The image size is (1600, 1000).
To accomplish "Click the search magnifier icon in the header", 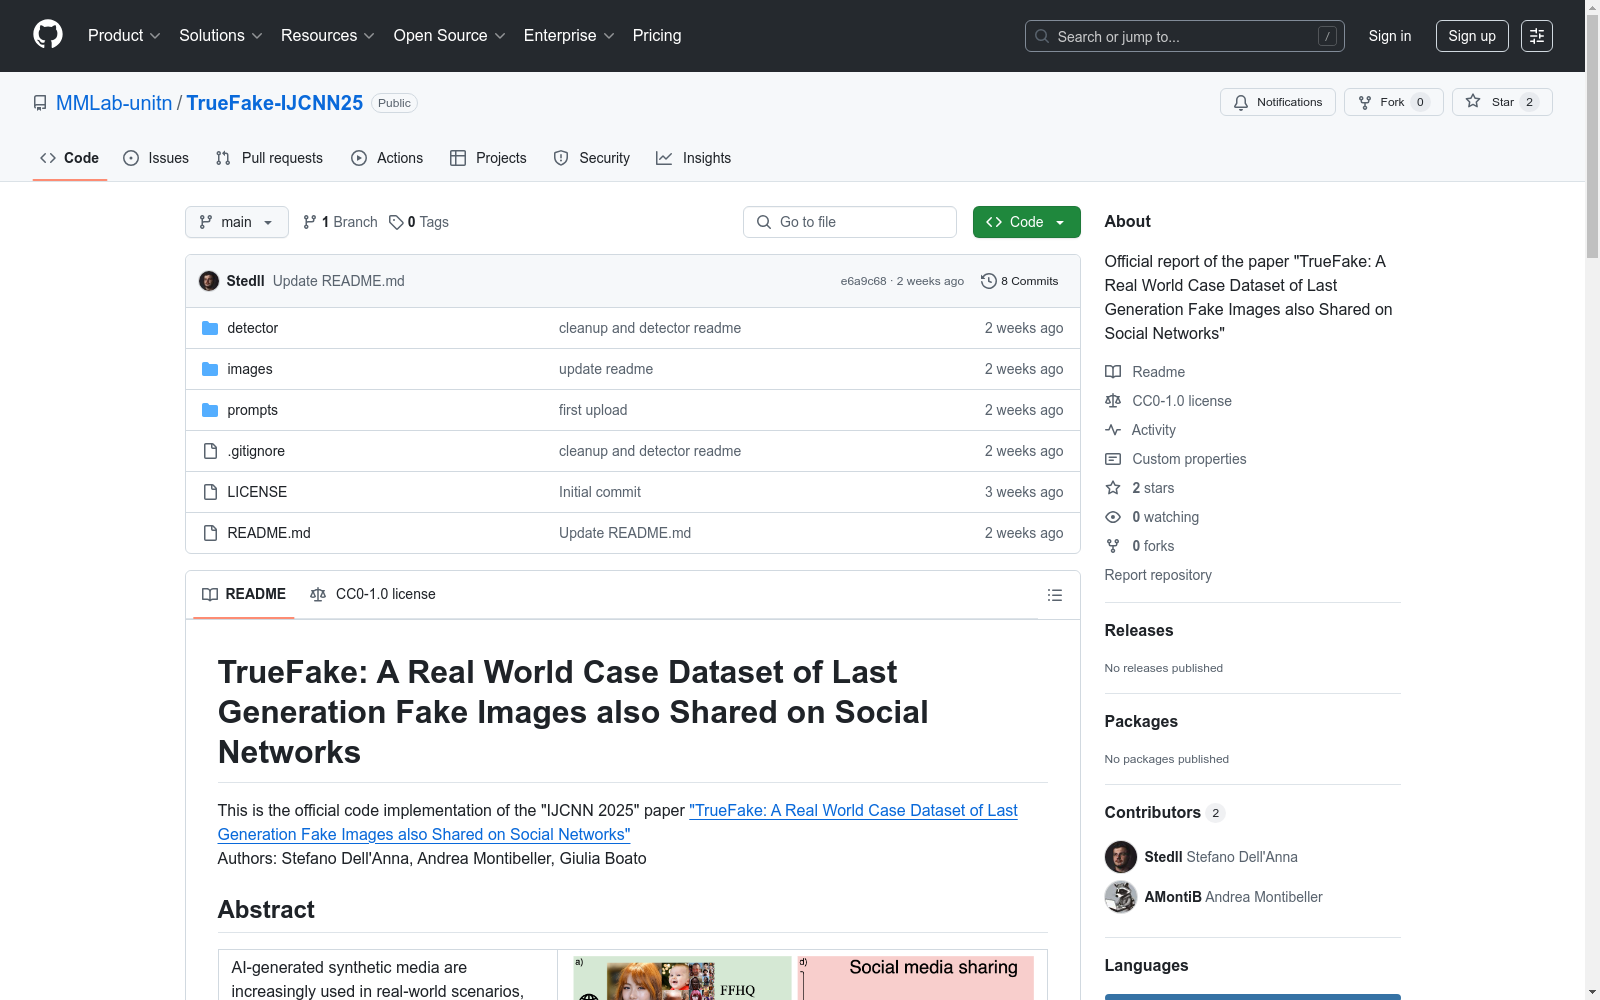I will tap(1042, 36).
